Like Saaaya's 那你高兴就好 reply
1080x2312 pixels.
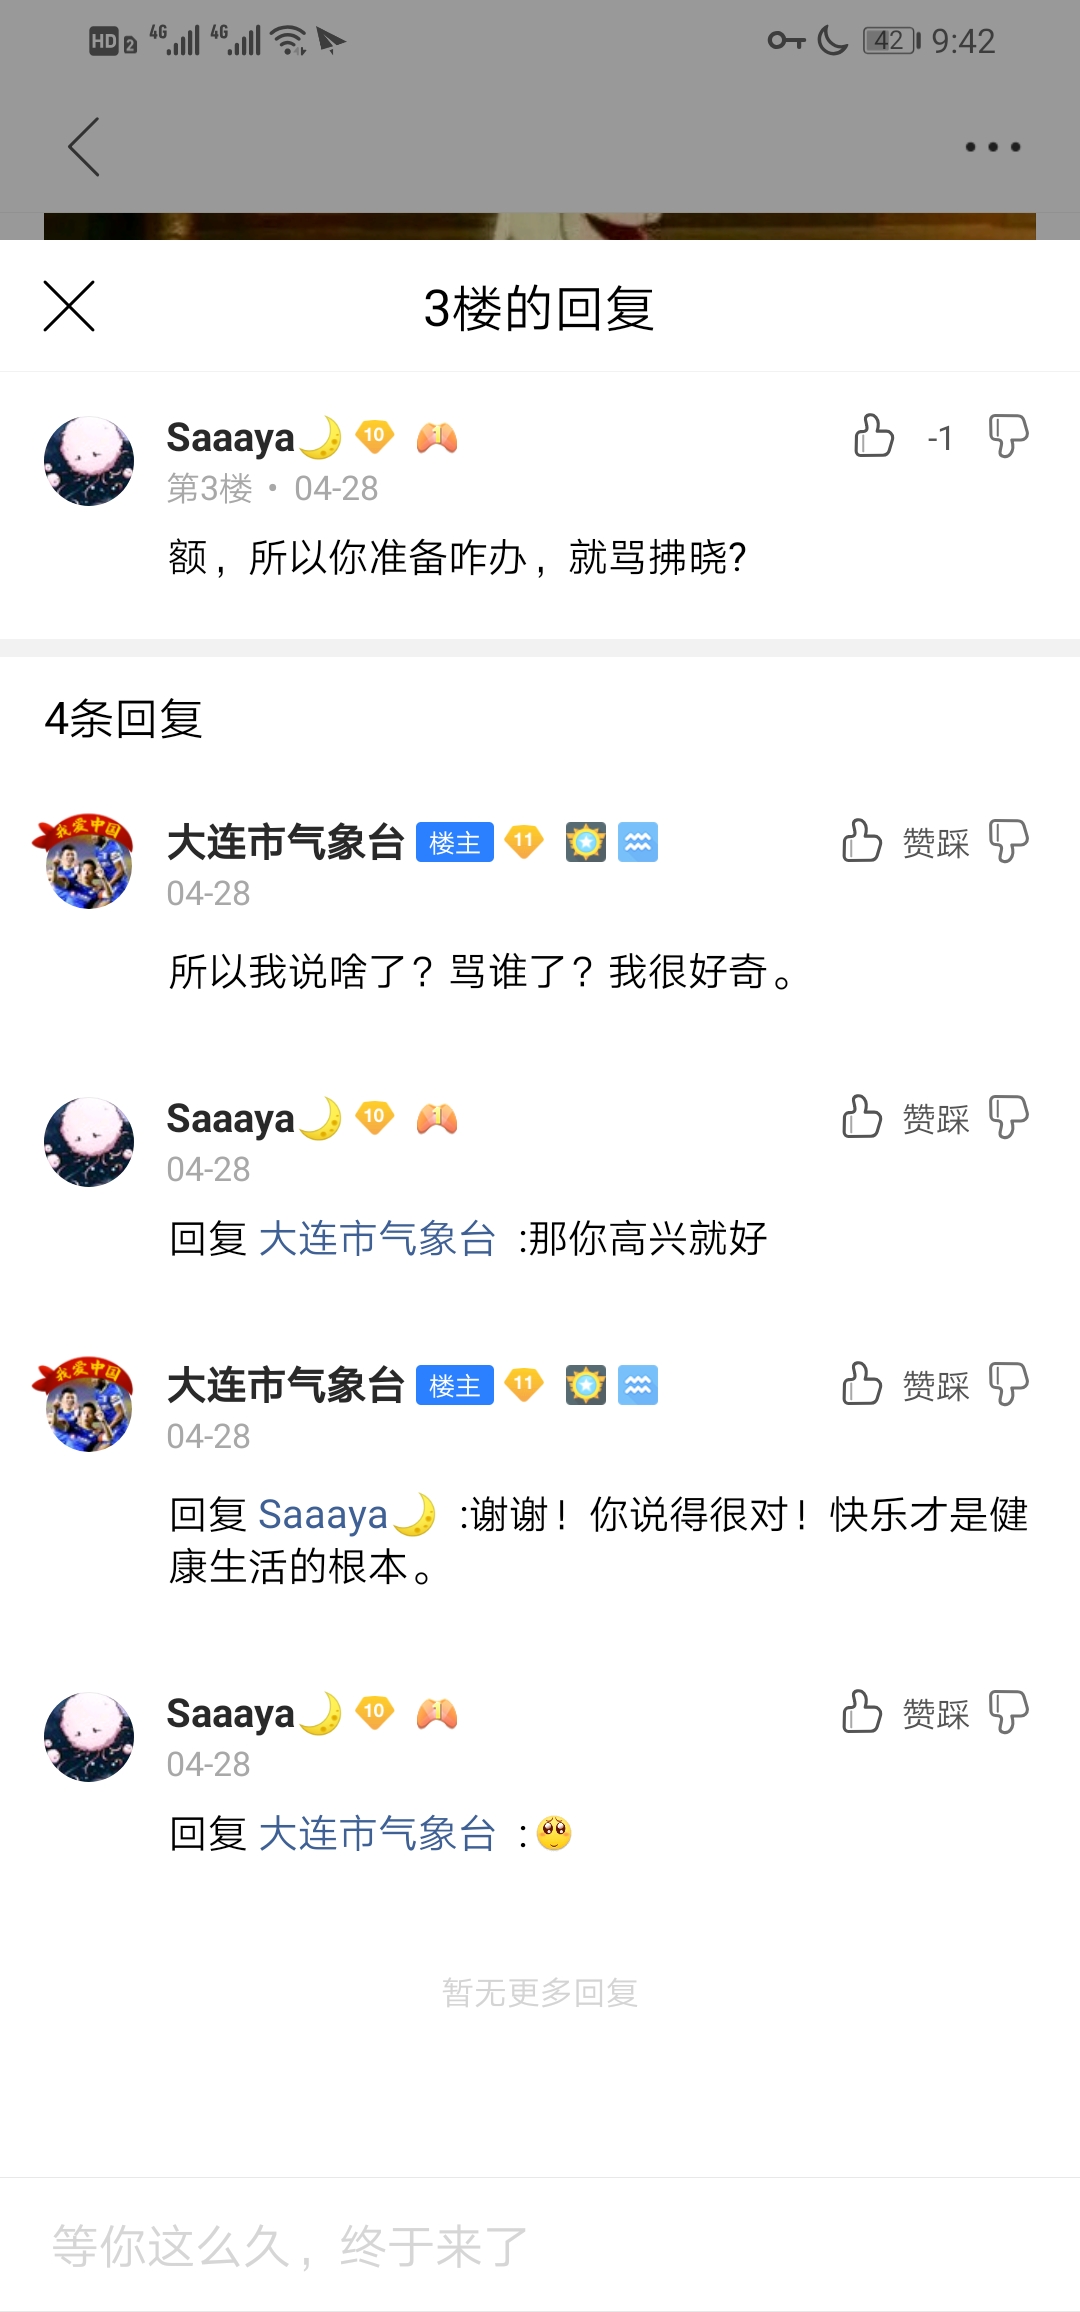pyautogui.click(x=862, y=1117)
